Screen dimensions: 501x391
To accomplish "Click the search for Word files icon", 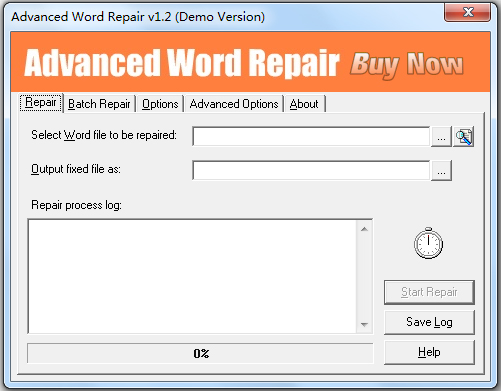I will (464, 136).
